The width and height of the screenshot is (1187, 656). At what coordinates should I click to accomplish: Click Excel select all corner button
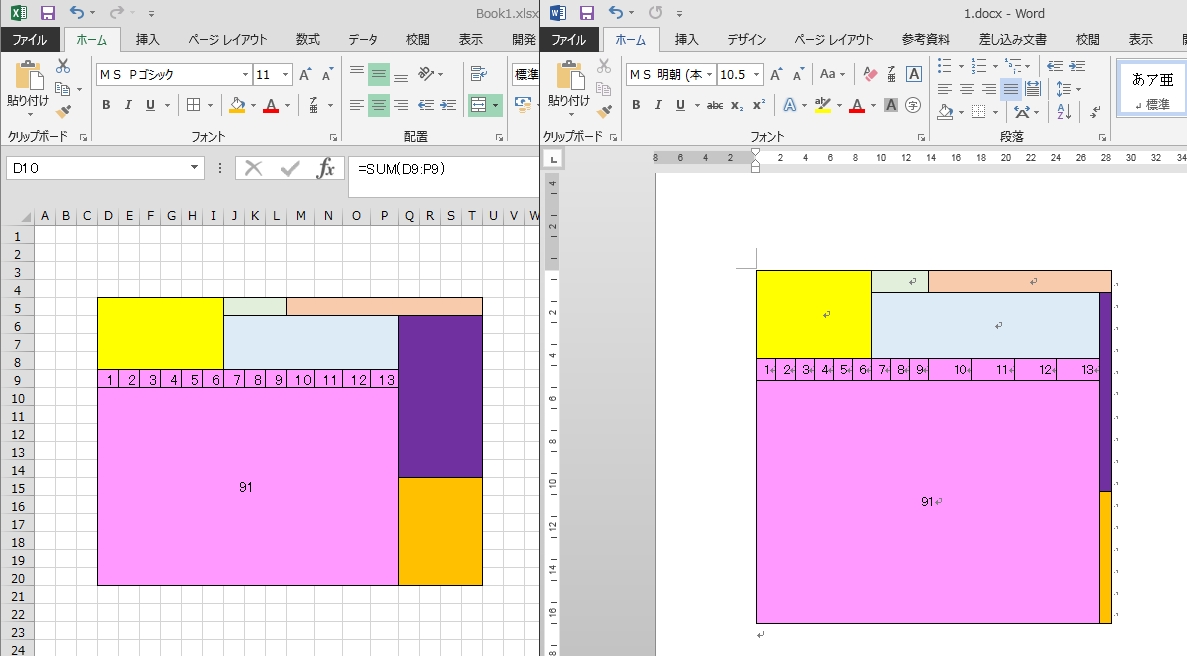(x=25, y=216)
